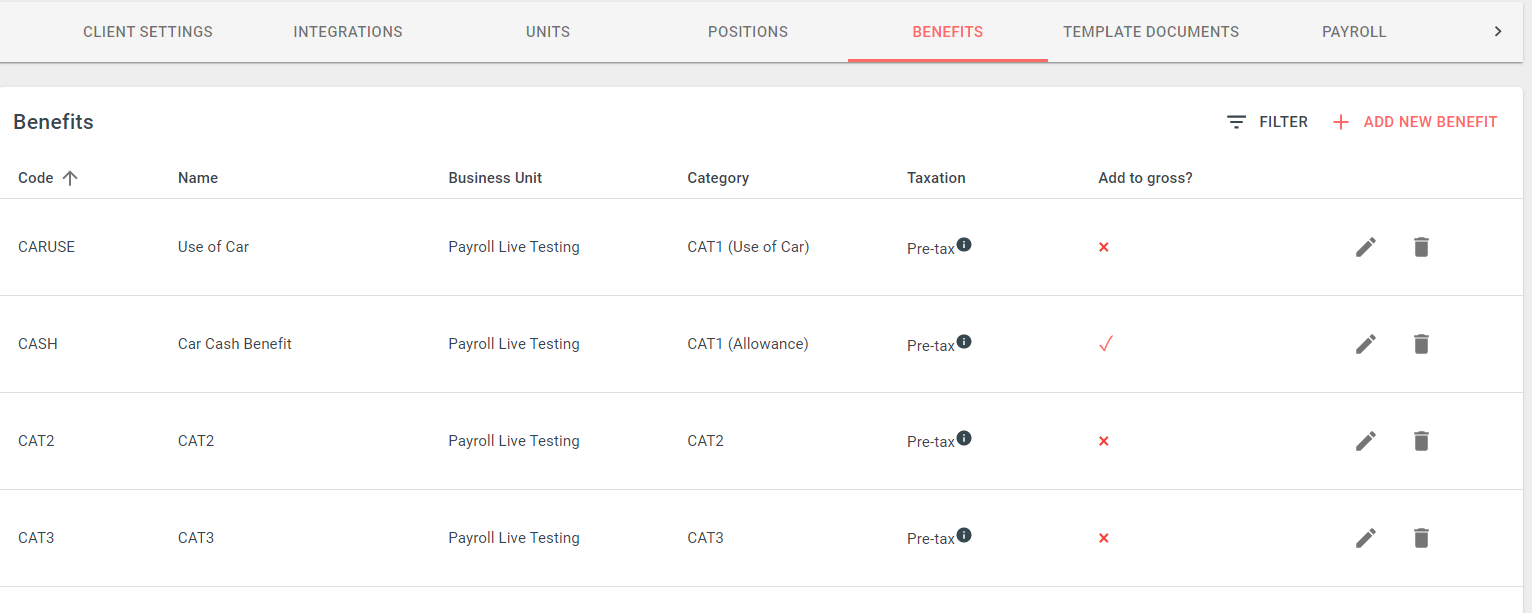Viewport: 1532px width, 613px height.
Task: Show Pre-tax info icon in CAT3 row
Action: (964, 535)
